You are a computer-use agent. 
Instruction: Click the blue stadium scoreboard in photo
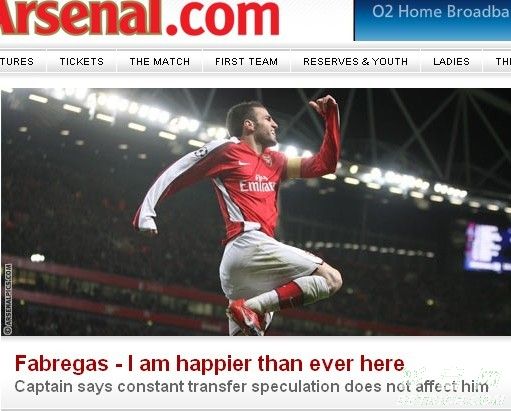[487, 247]
